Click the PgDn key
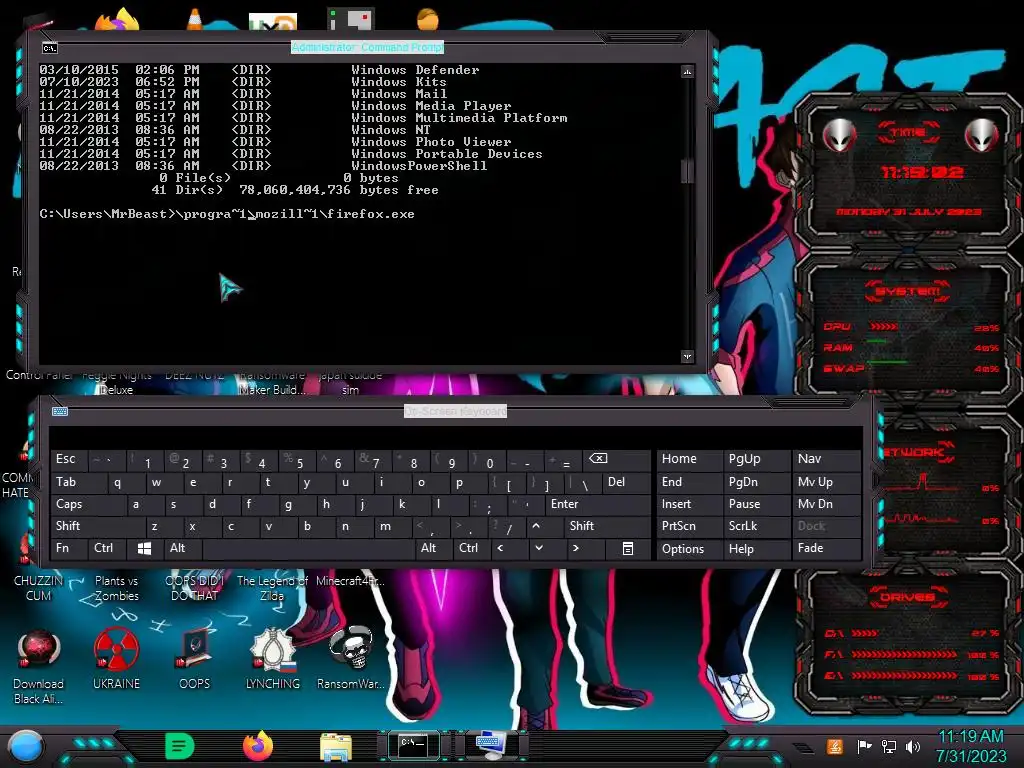Image resolution: width=1024 pixels, height=768 pixels. click(x=757, y=483)
